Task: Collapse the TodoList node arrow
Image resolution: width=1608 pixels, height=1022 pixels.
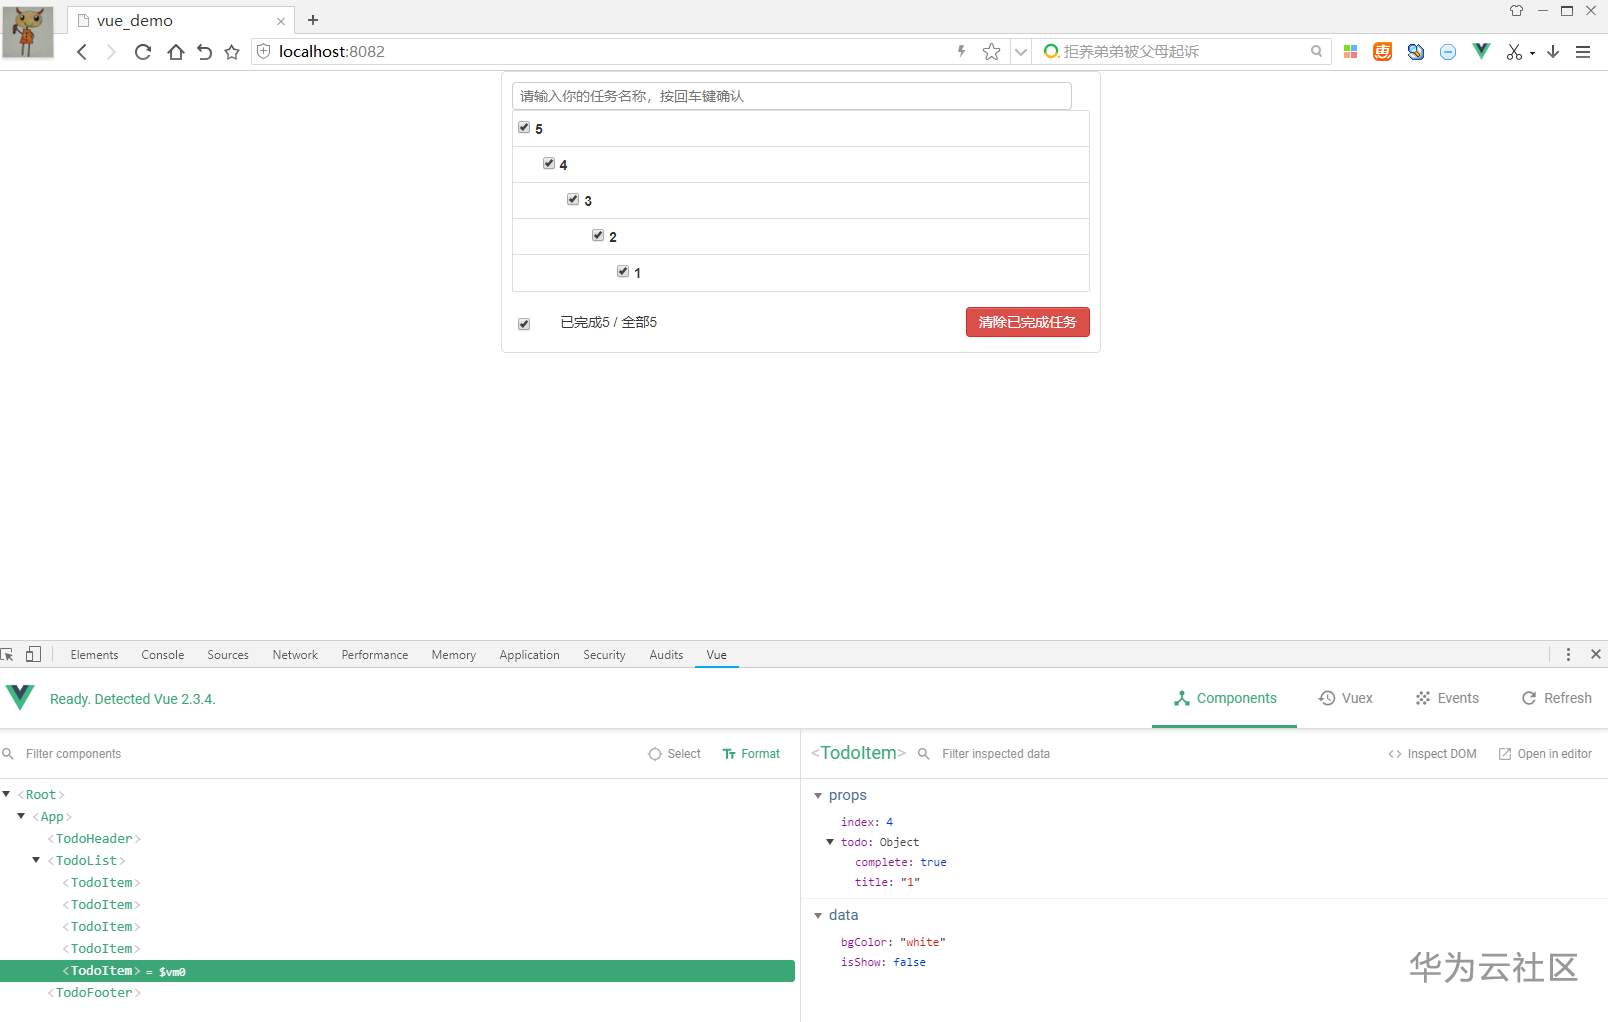Action: coord(36,860)
